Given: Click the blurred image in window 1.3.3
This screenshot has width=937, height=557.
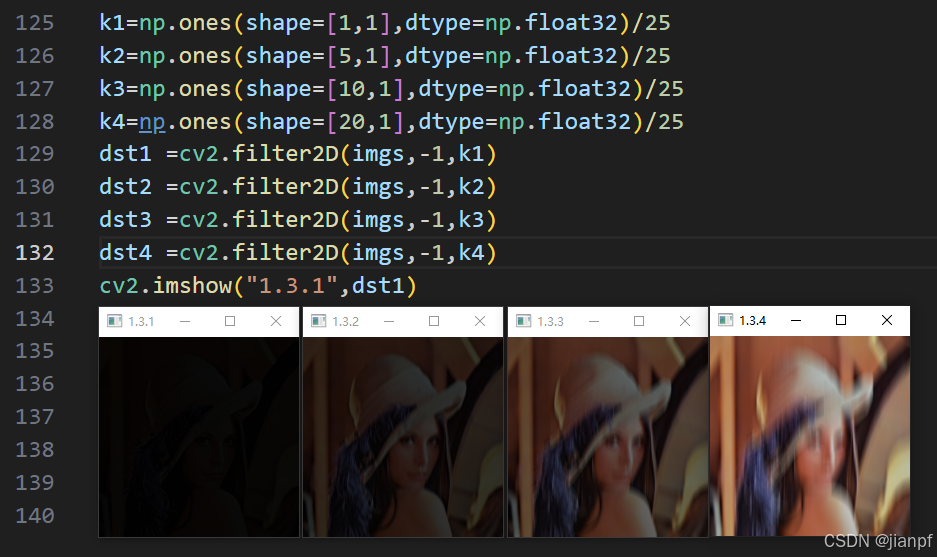Looking at the screenshot, I should click(x=608, y=437).
